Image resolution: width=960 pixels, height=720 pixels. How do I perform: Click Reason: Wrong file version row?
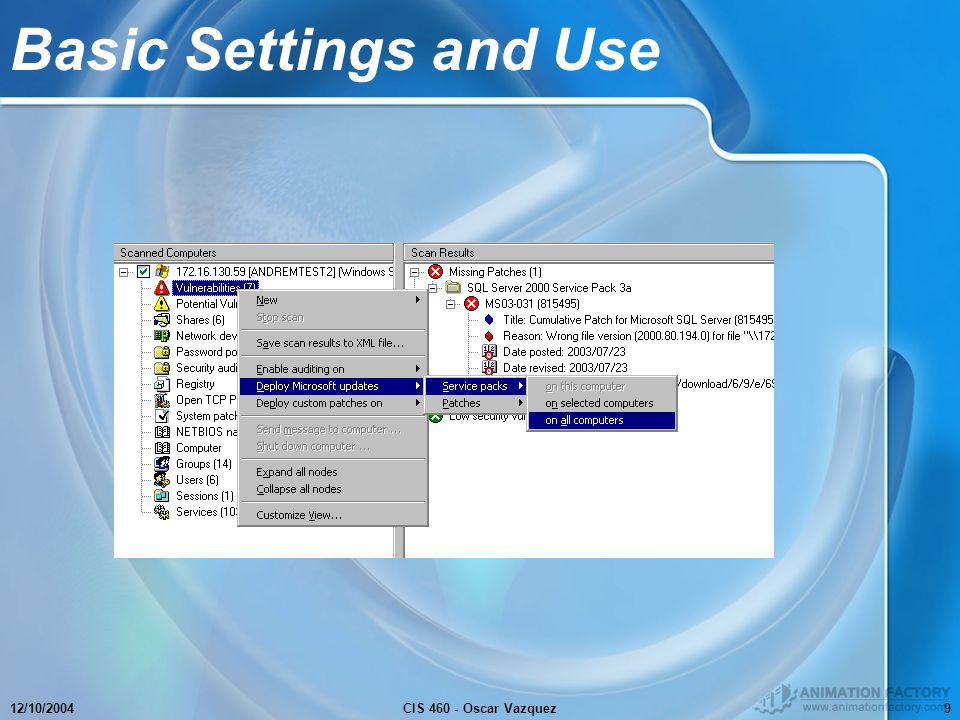638,336
